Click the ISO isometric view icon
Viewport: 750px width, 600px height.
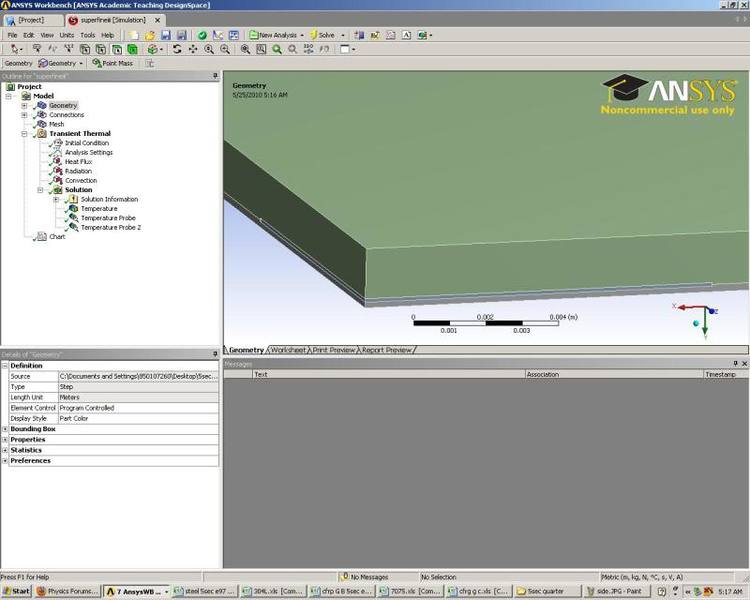click(x=309, y=49)
